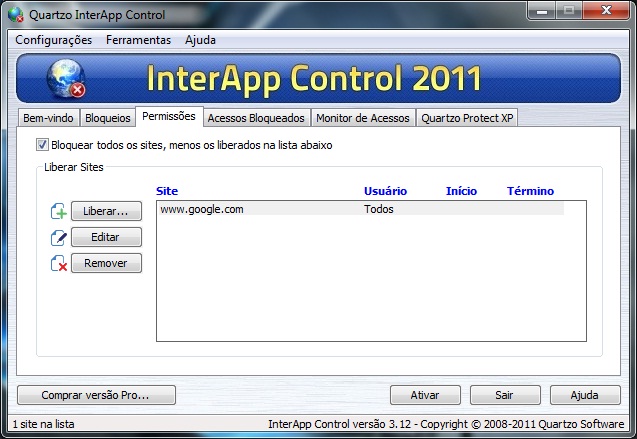
Task: Click the Site column header
Action: (x=167, y=191)
